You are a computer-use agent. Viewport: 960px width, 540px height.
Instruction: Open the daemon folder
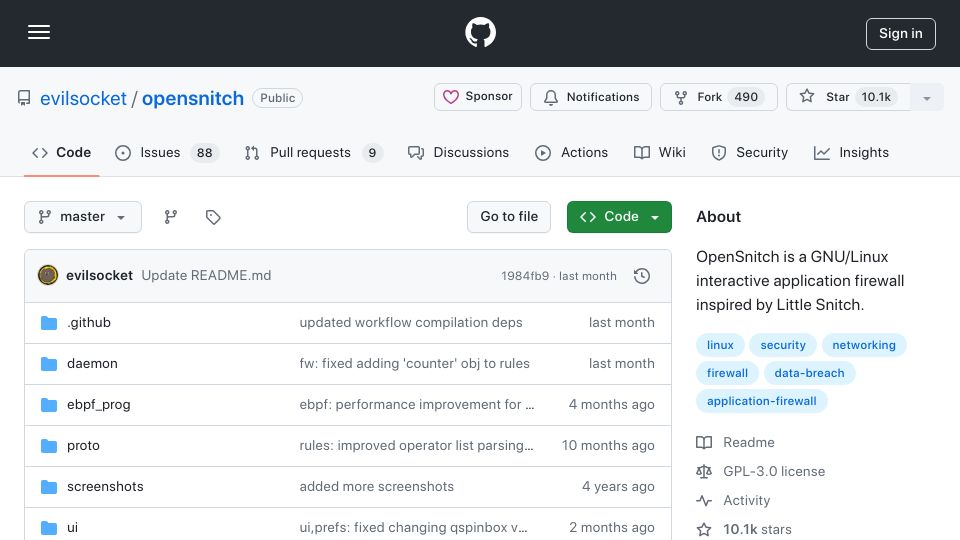point(92,364)
